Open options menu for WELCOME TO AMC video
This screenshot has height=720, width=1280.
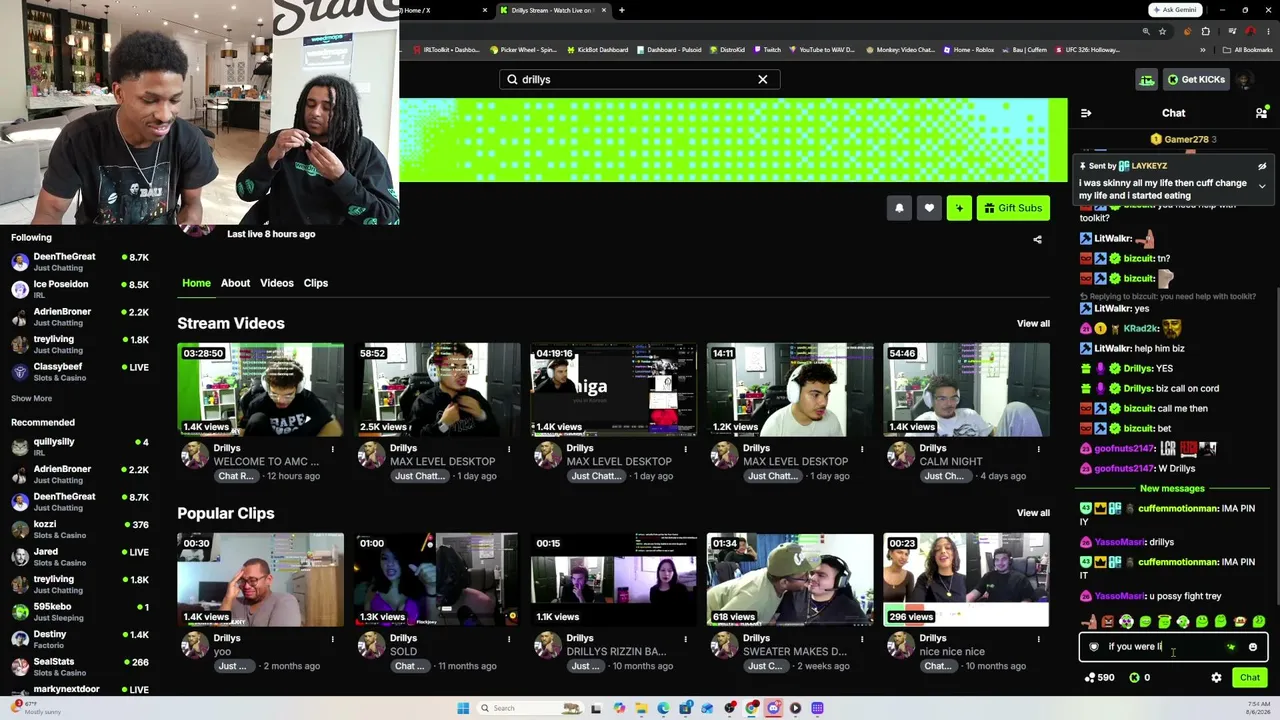(332, 449)
